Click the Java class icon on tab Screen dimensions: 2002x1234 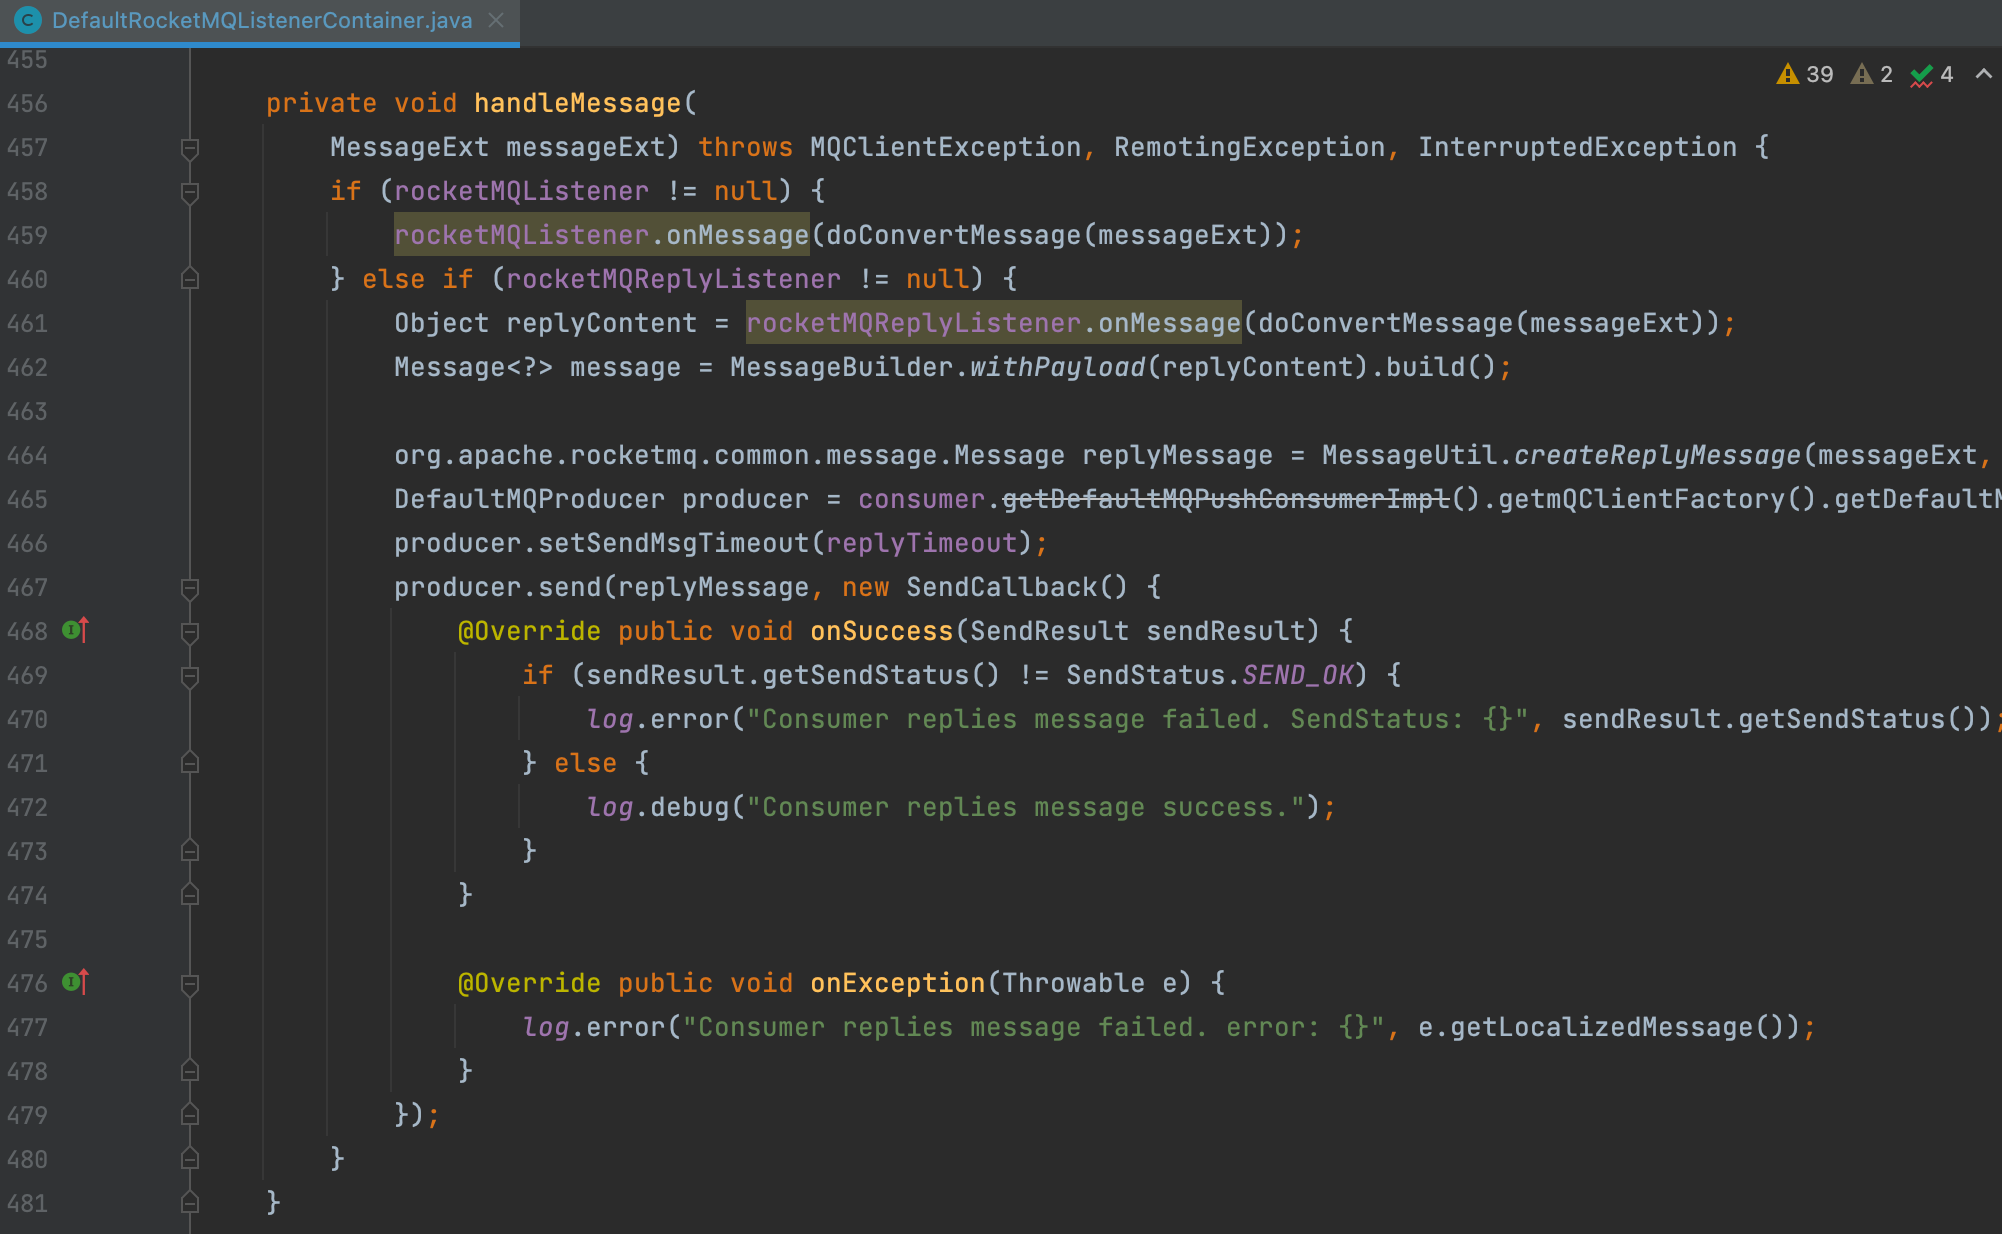pyautogui.click(x=27, y=21)
